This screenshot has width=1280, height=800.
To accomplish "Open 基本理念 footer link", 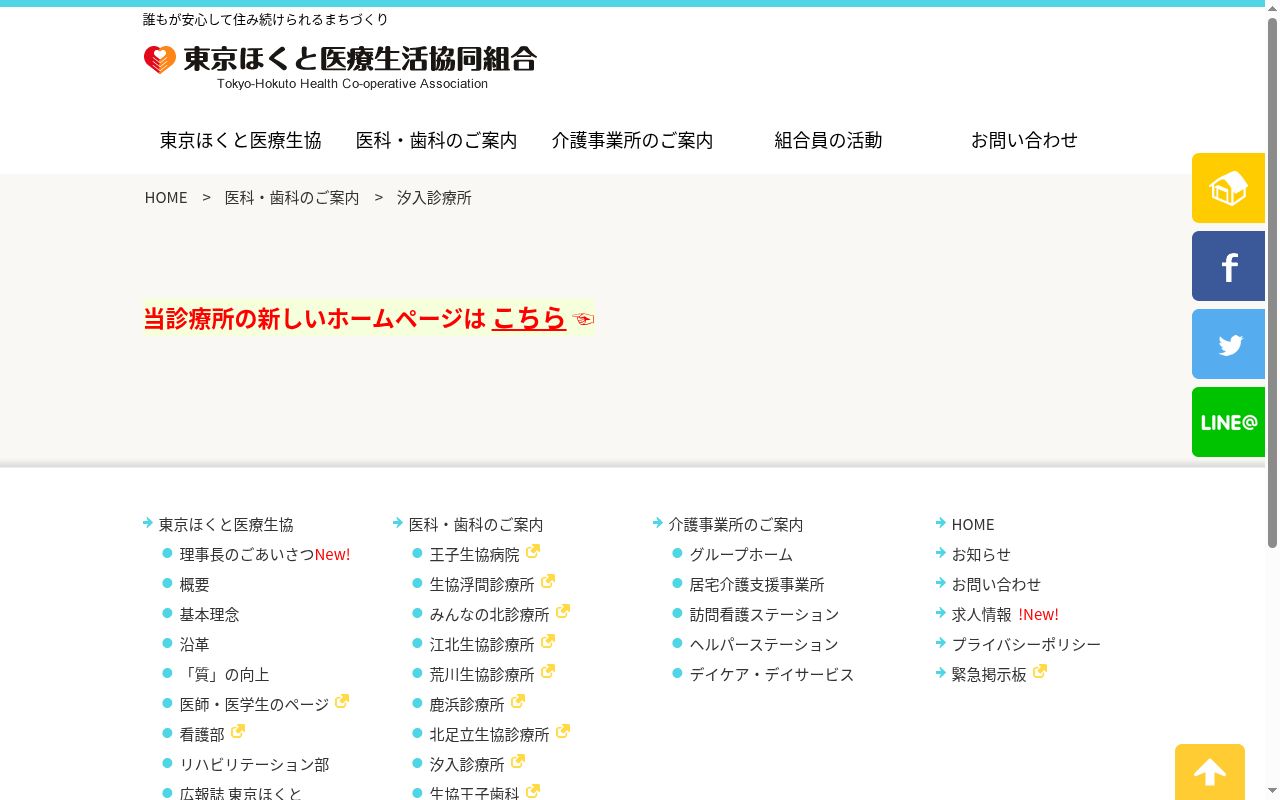I will click(210, 614).
